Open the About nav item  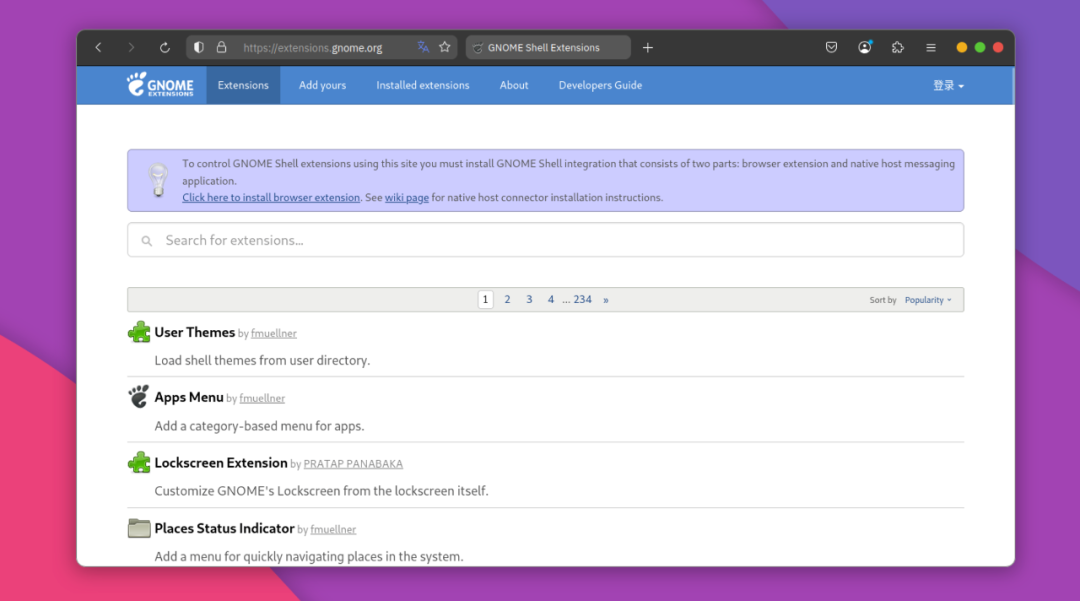514,85
